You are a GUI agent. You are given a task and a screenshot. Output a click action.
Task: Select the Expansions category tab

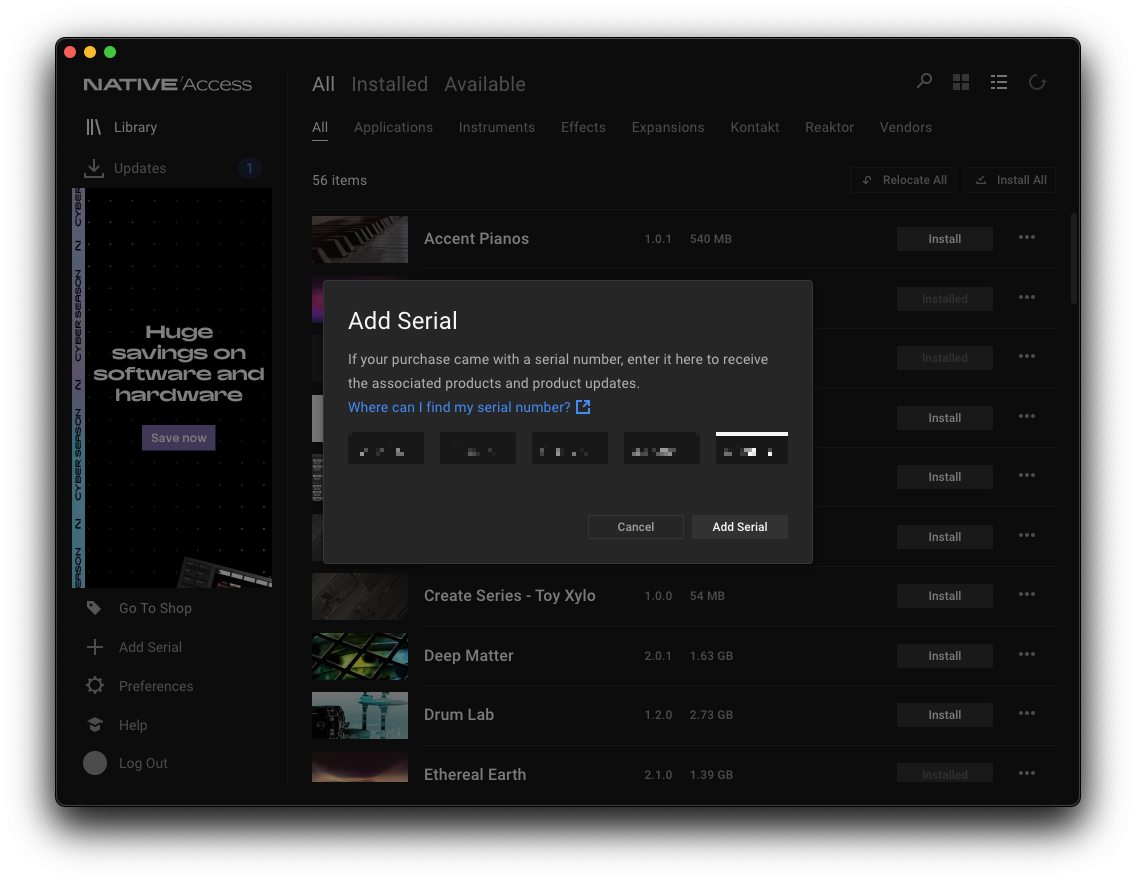[x=667, y=127]
